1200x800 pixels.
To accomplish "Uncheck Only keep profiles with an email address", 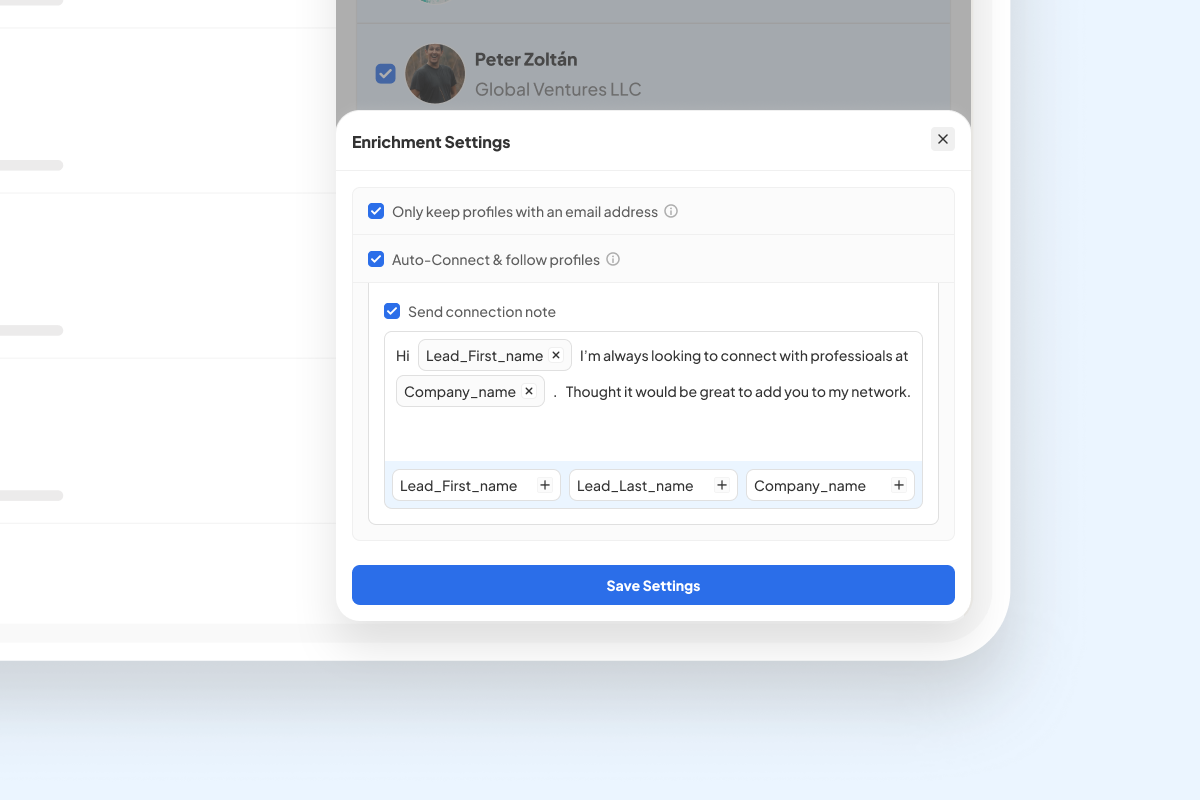I will pyautogui.click(x=376, y=211).
